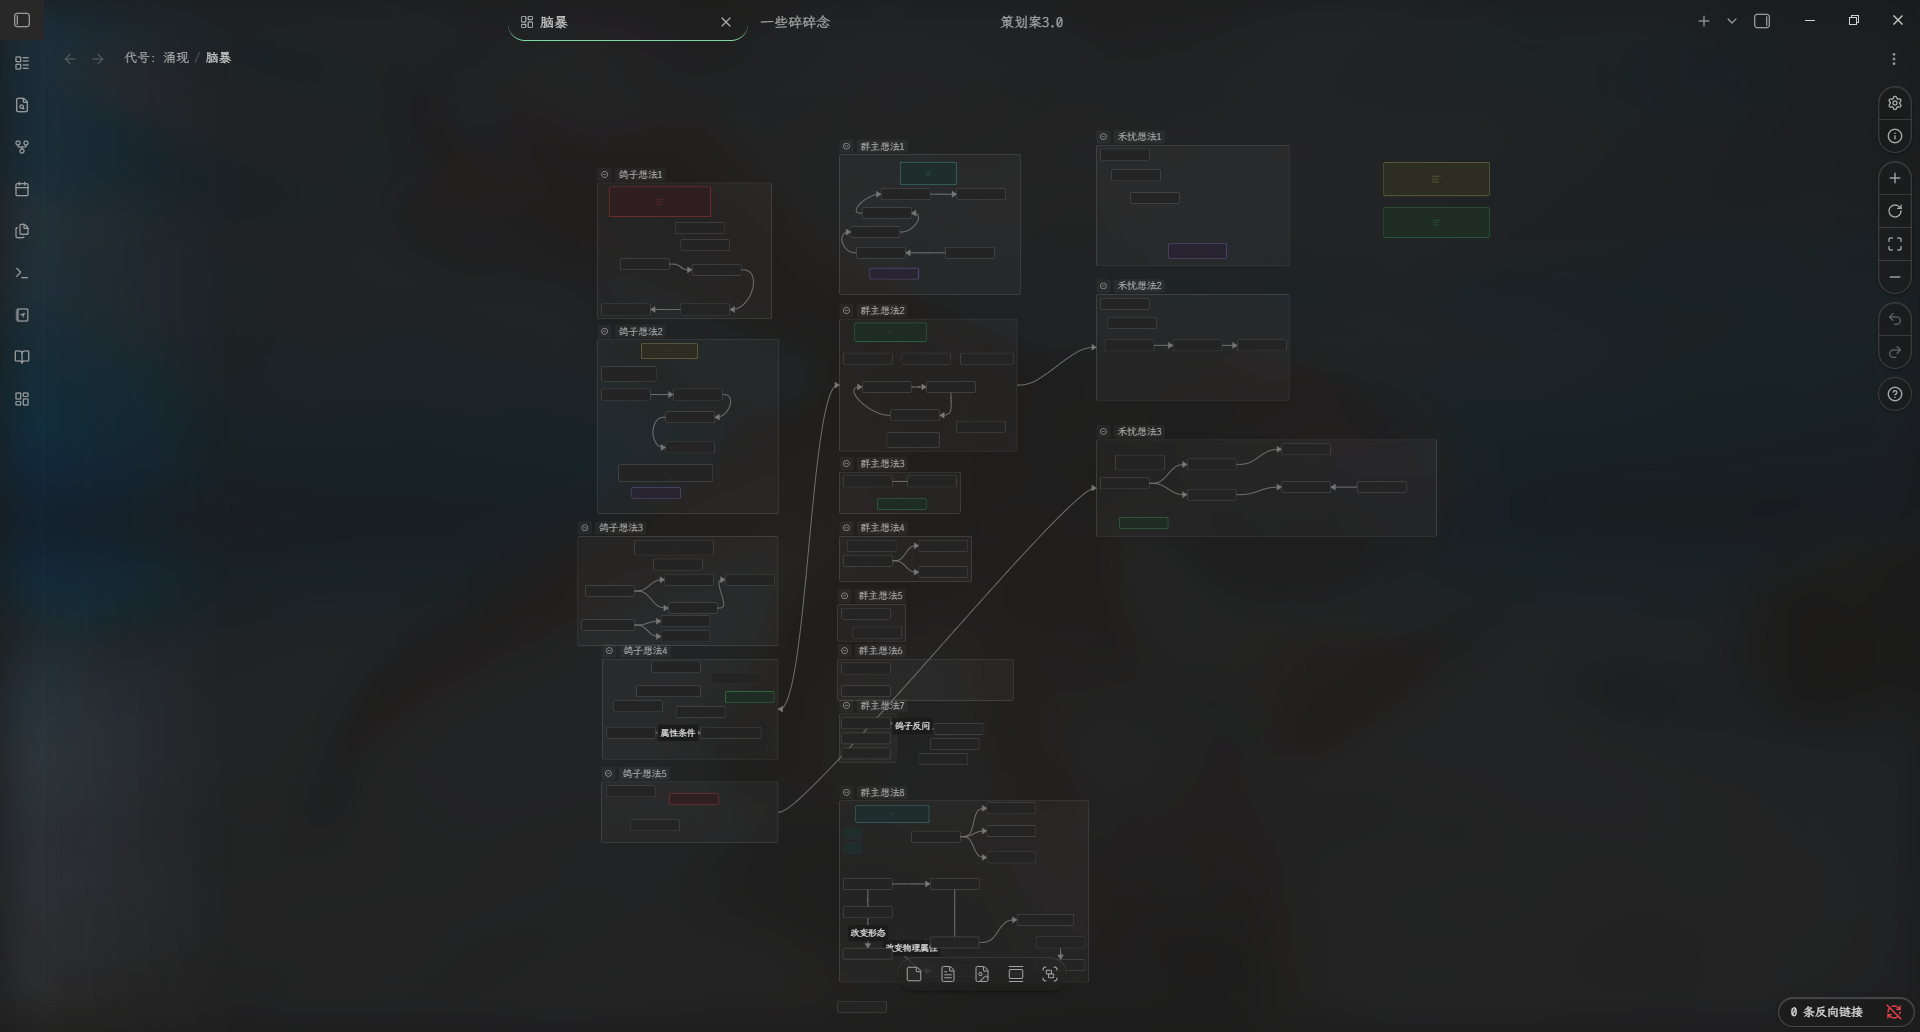1920x1032 pixels.
Task: Close the 脑暴 tab
Action: point(726,22)
